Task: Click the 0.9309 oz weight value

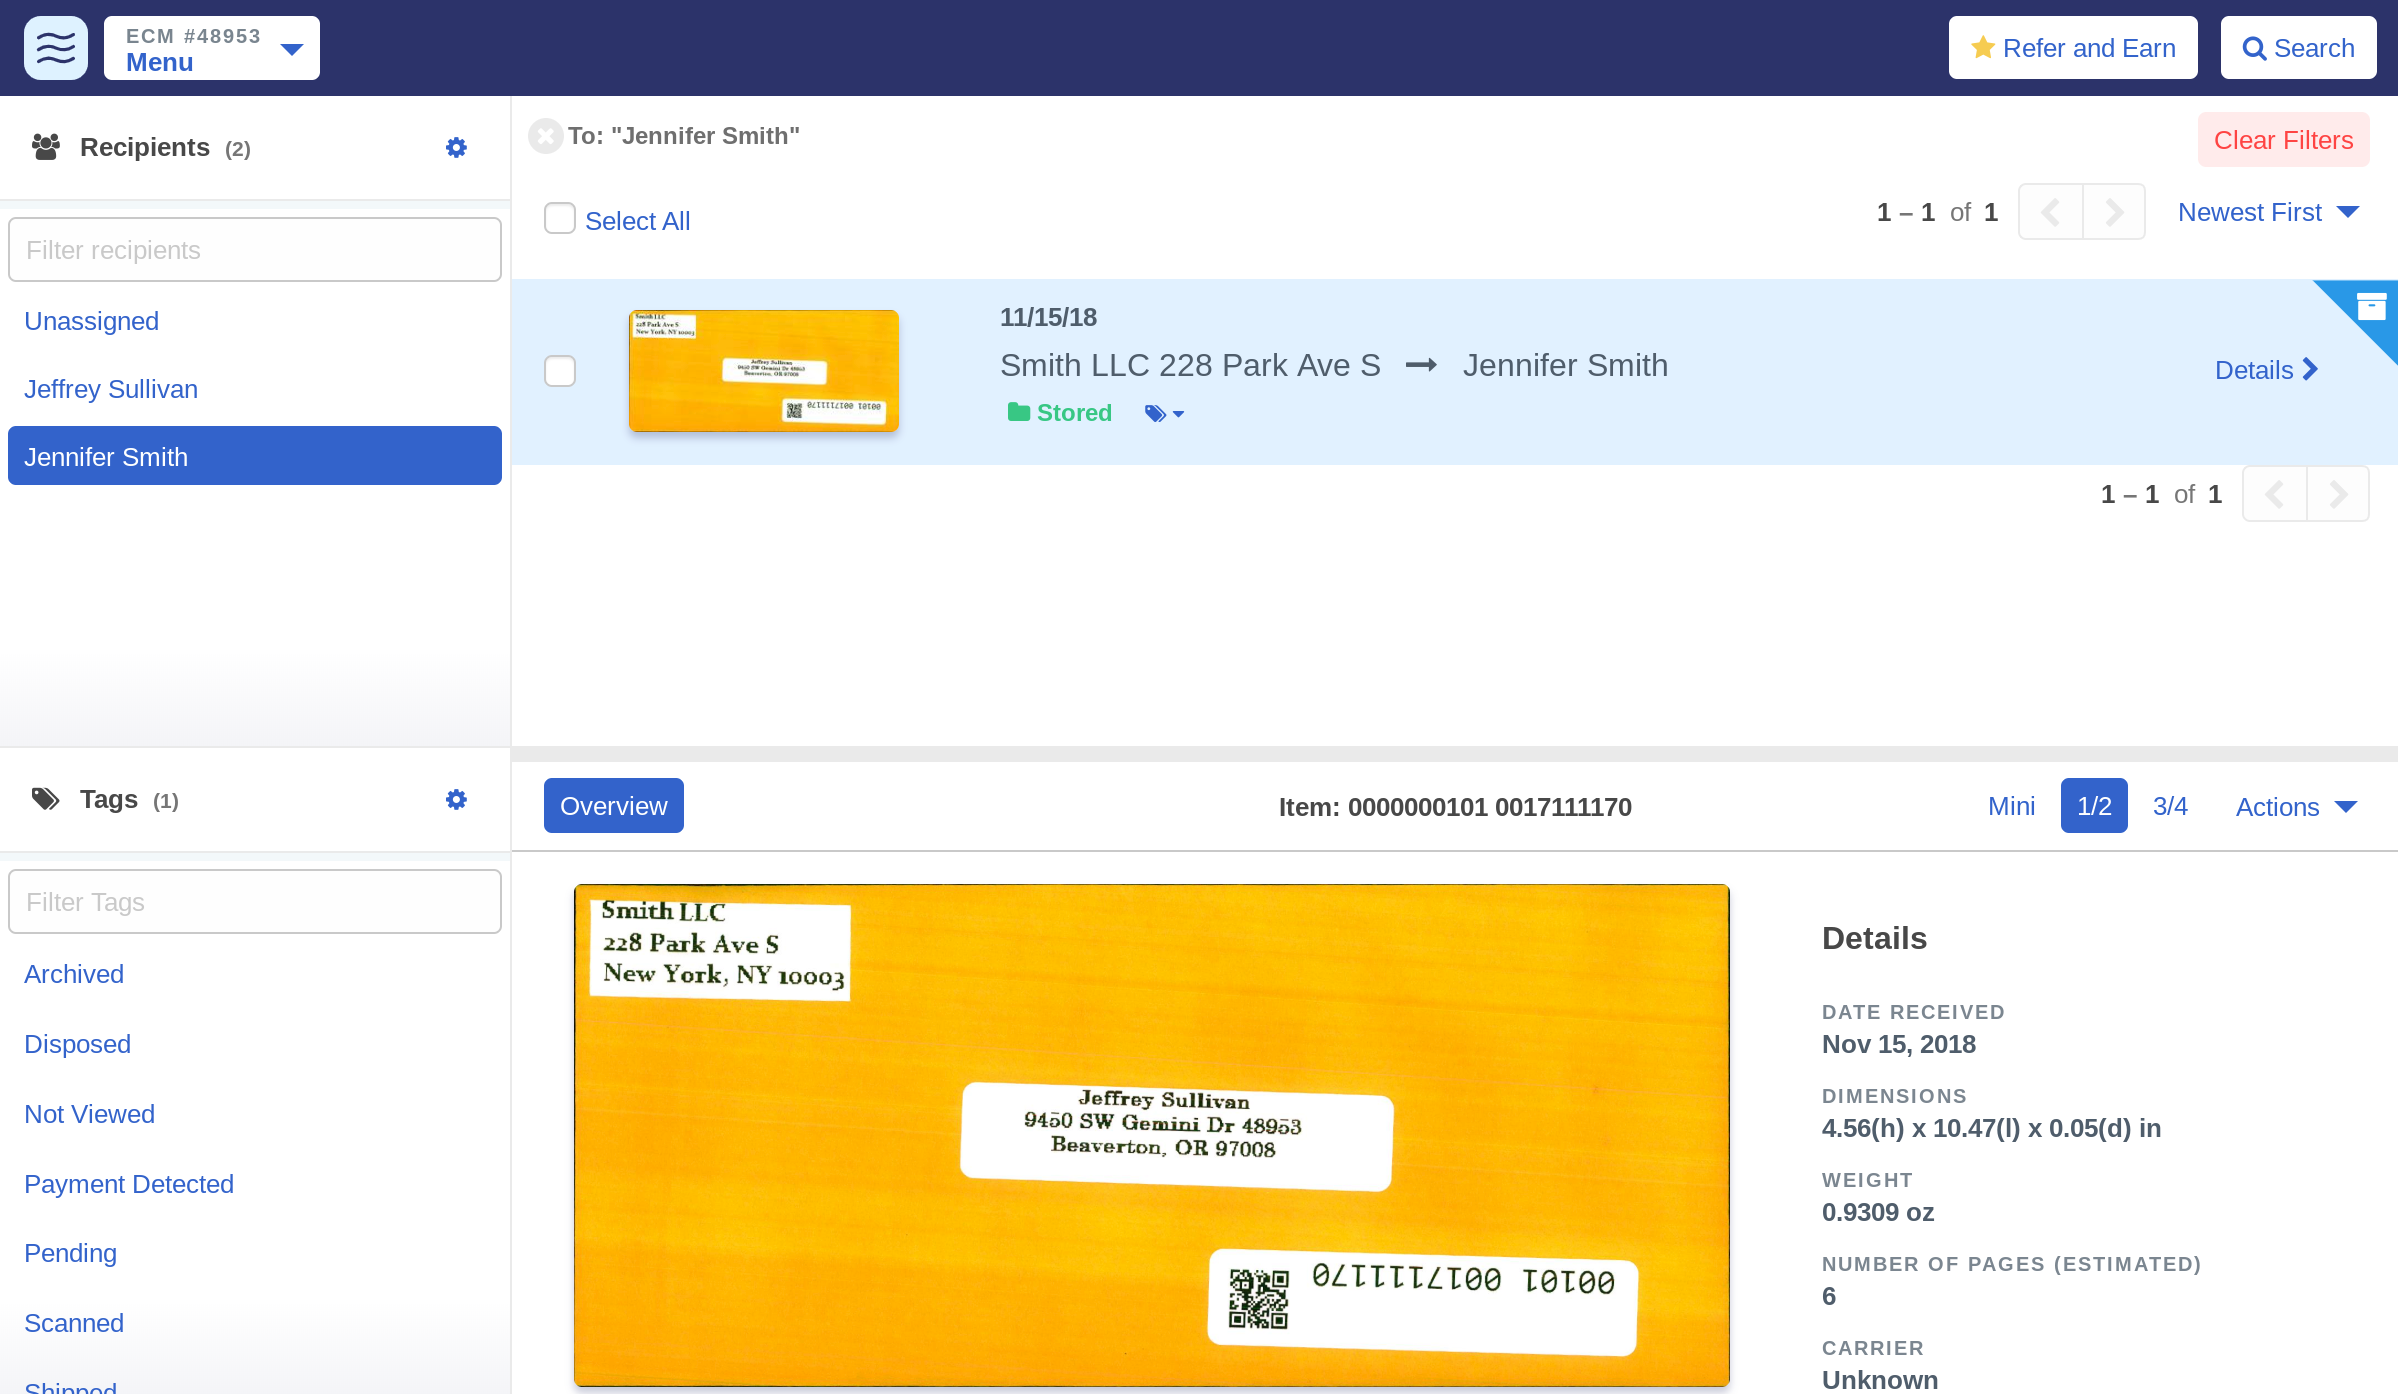Action: pyautogui.click(x=1878, y=1212)
